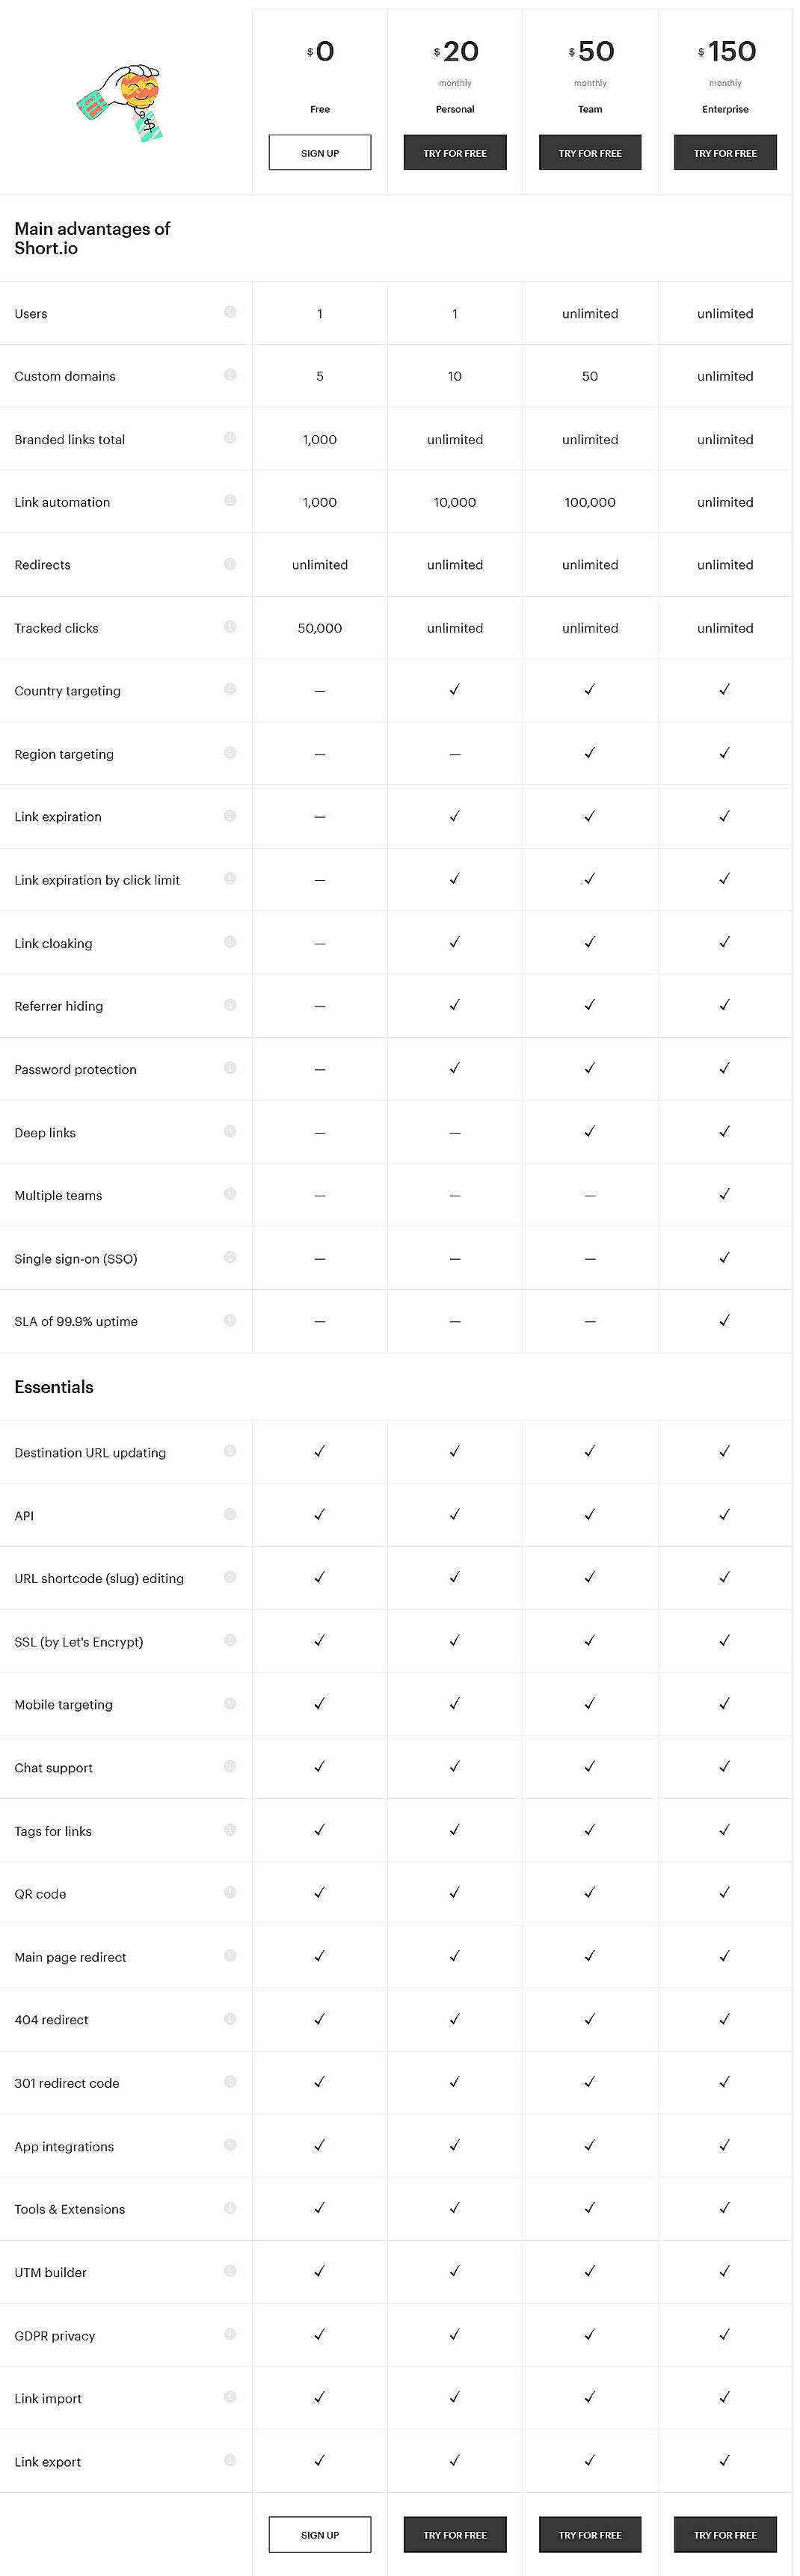Click the info icon next to Users
The height and width of the screenshot is (2576, 800).
pyautogui.click(x=230, y=312)
